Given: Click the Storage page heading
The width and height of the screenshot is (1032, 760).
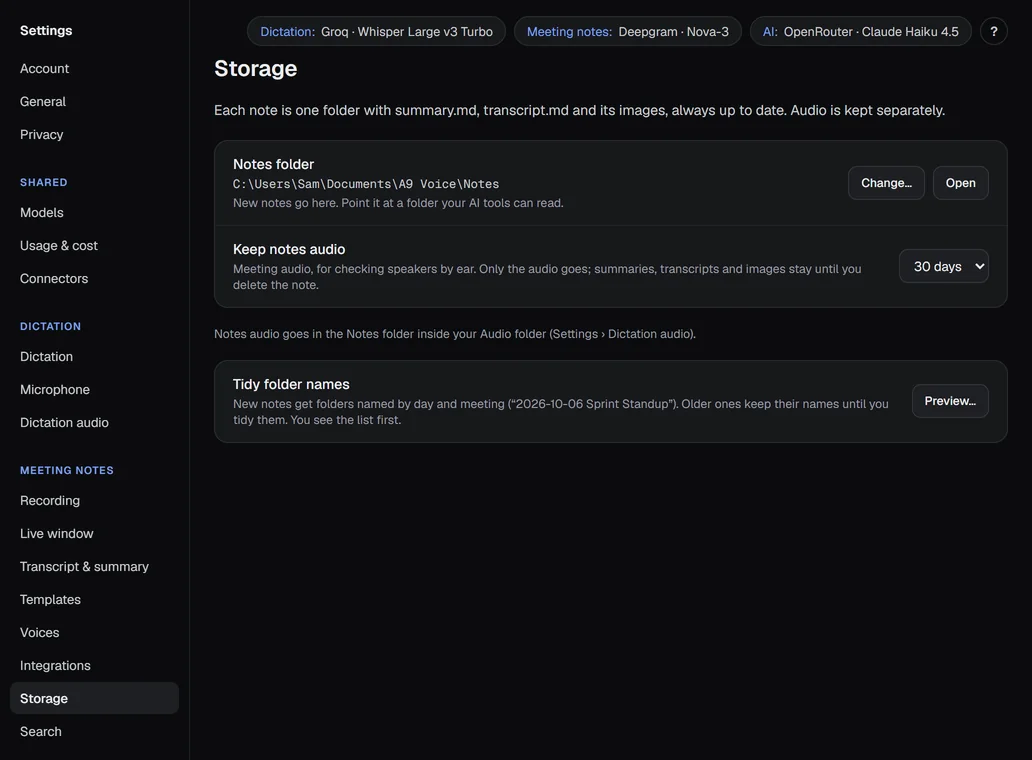Looking at the screenshot, I should point(255,68).
